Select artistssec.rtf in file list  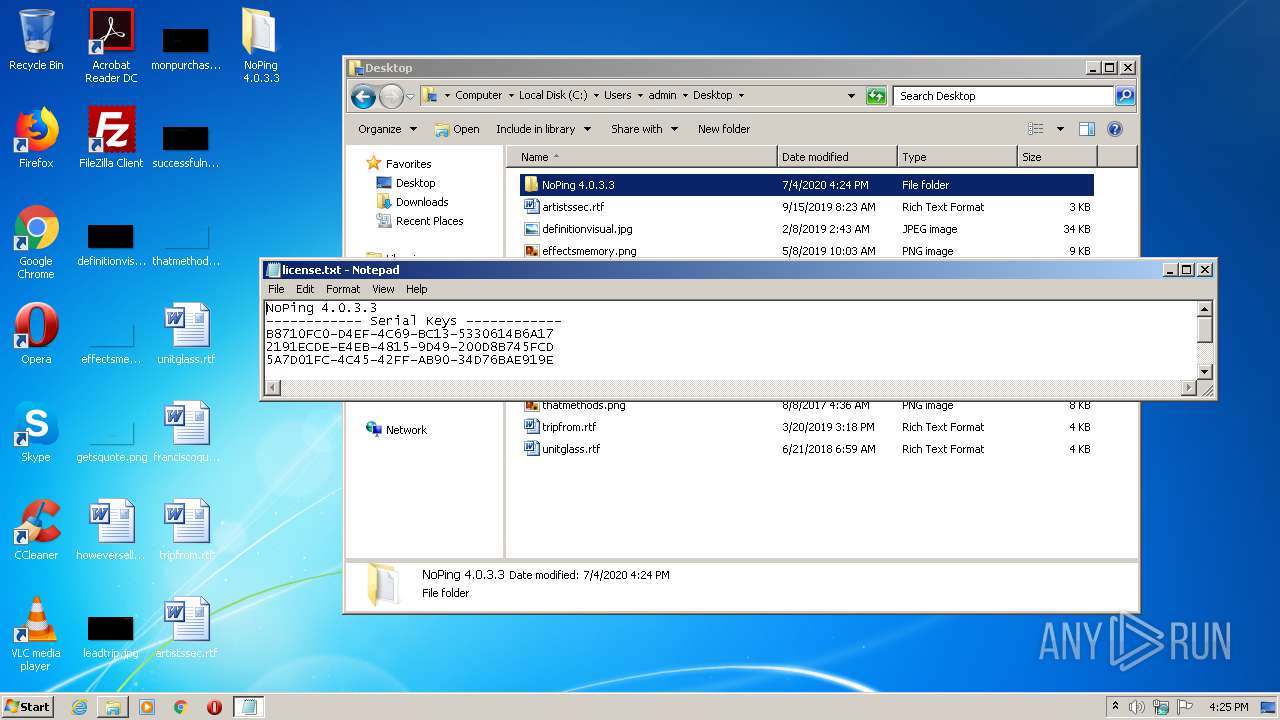coord(806,207)
